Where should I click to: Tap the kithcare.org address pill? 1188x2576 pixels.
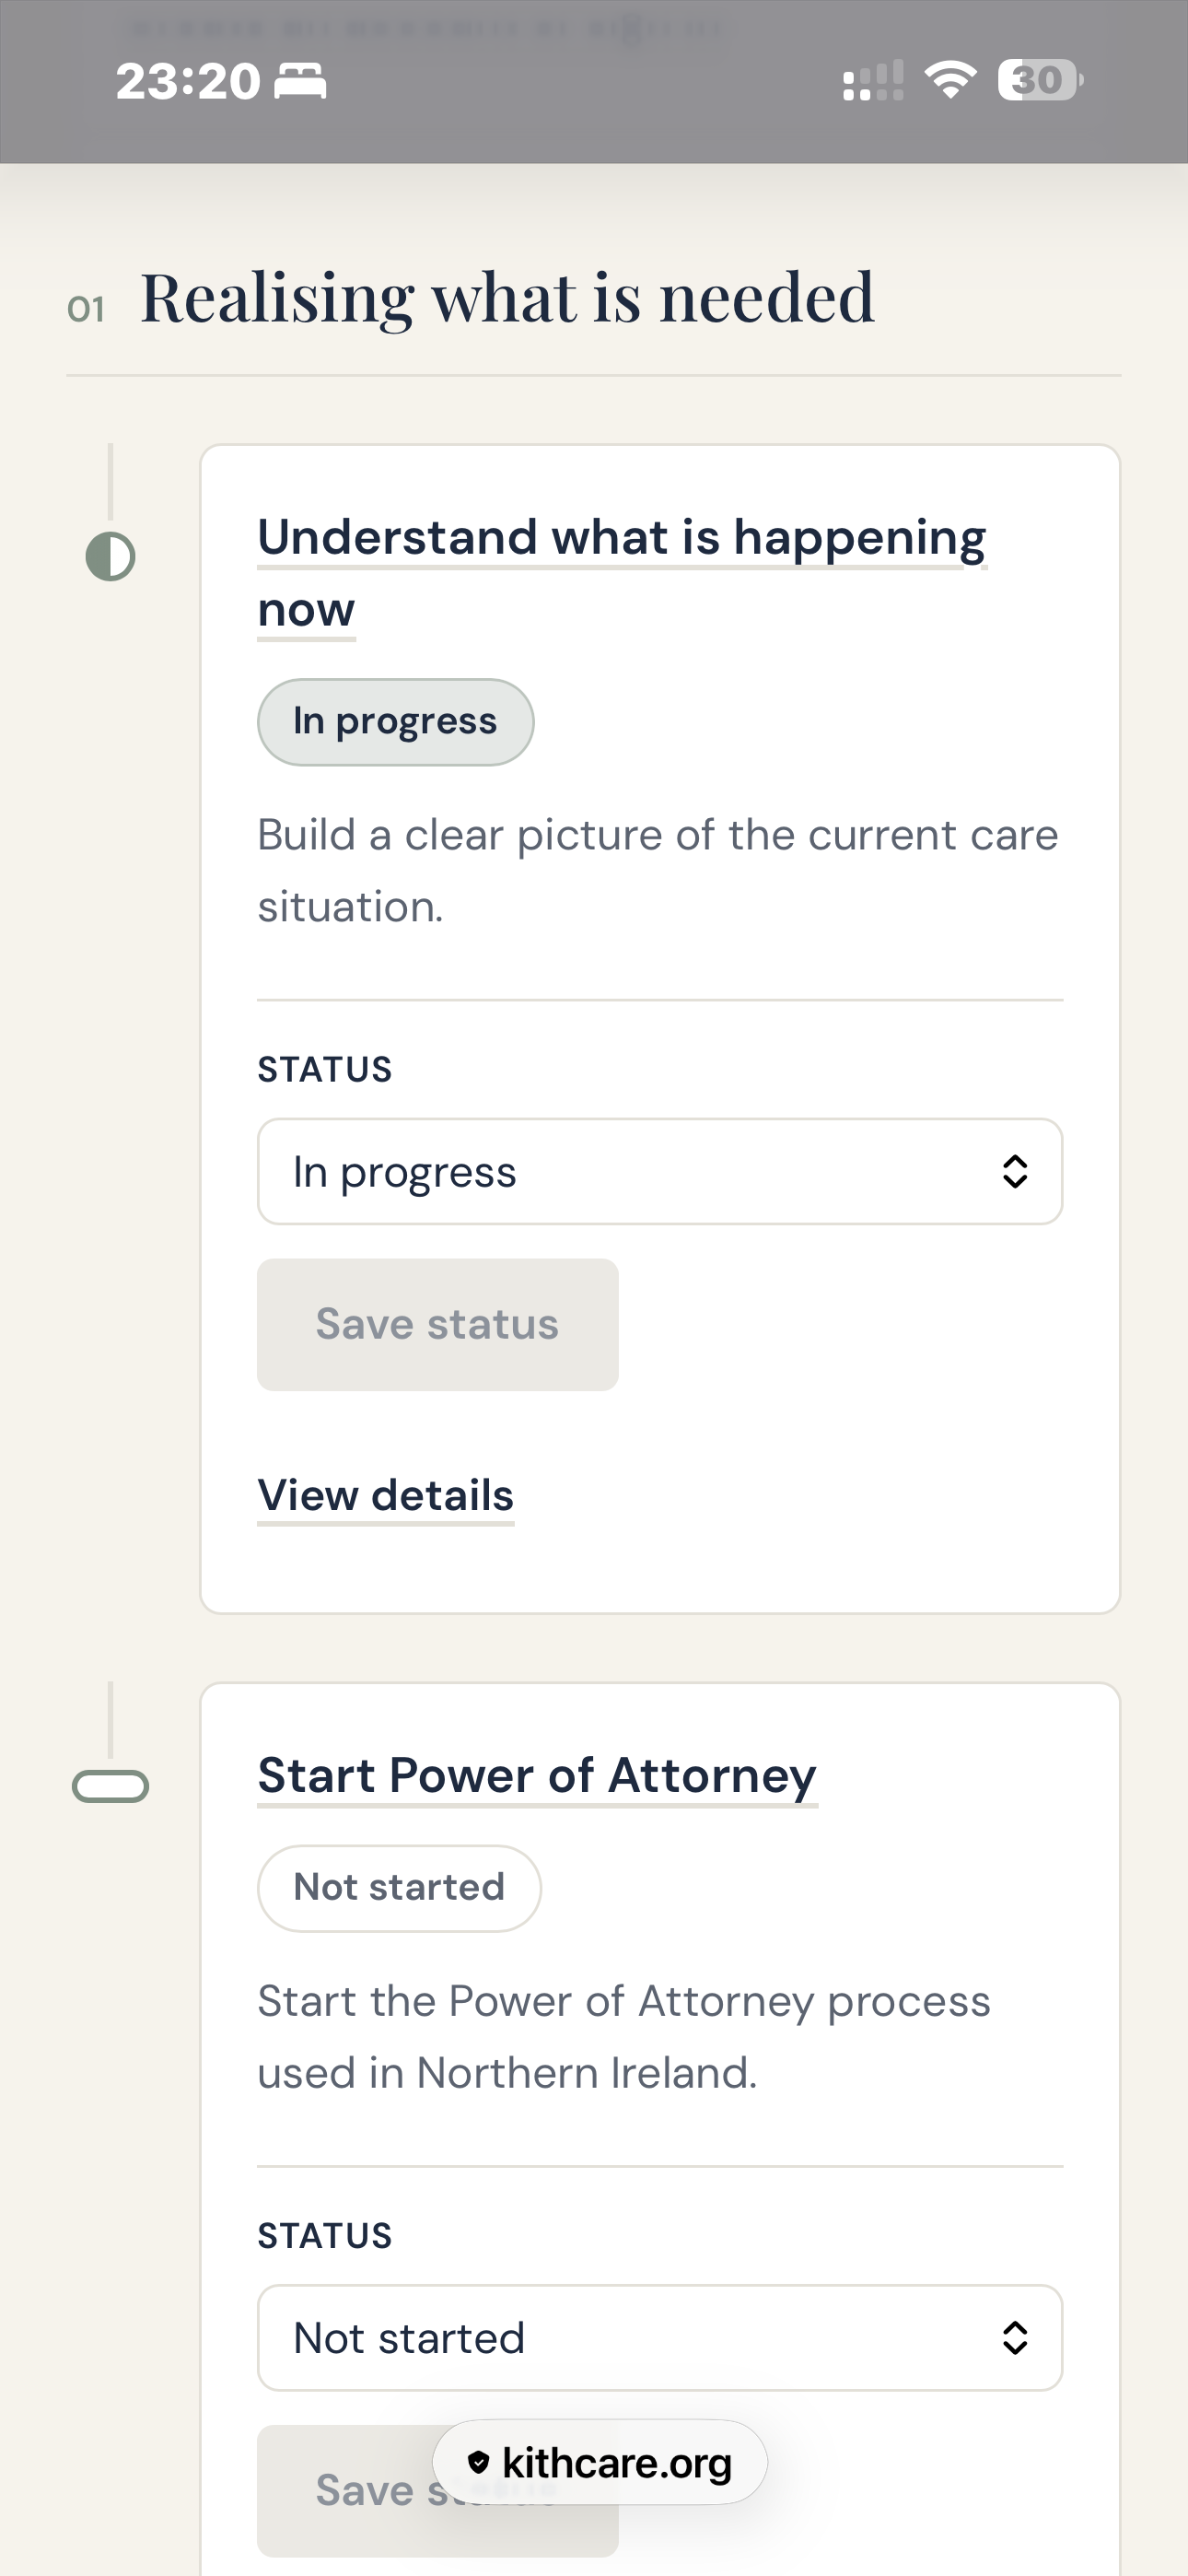[600, 2462]
